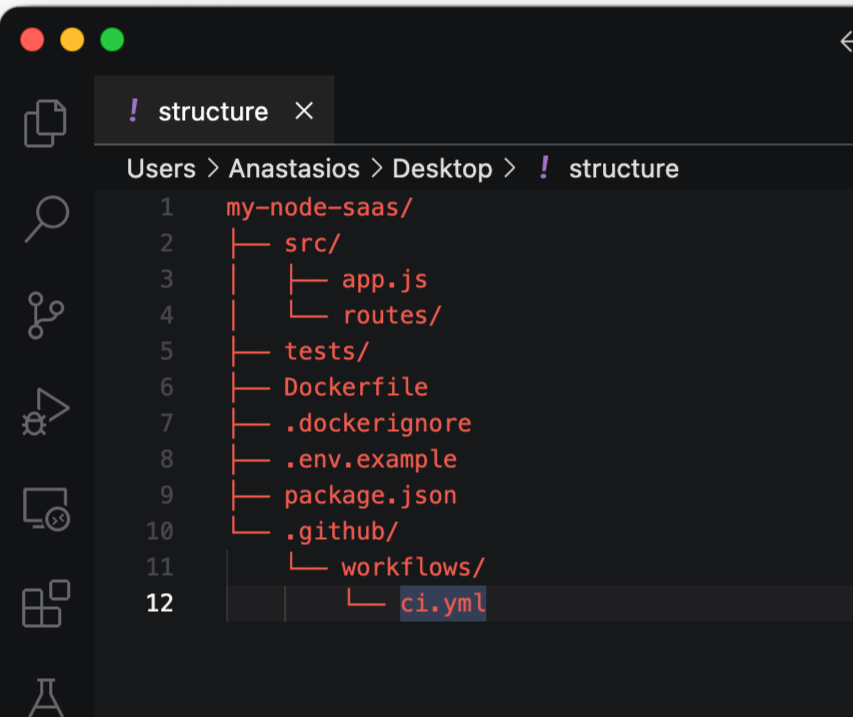Click the back navigation arrow at top right
853x717 pixels.
(x=846, y=40)
